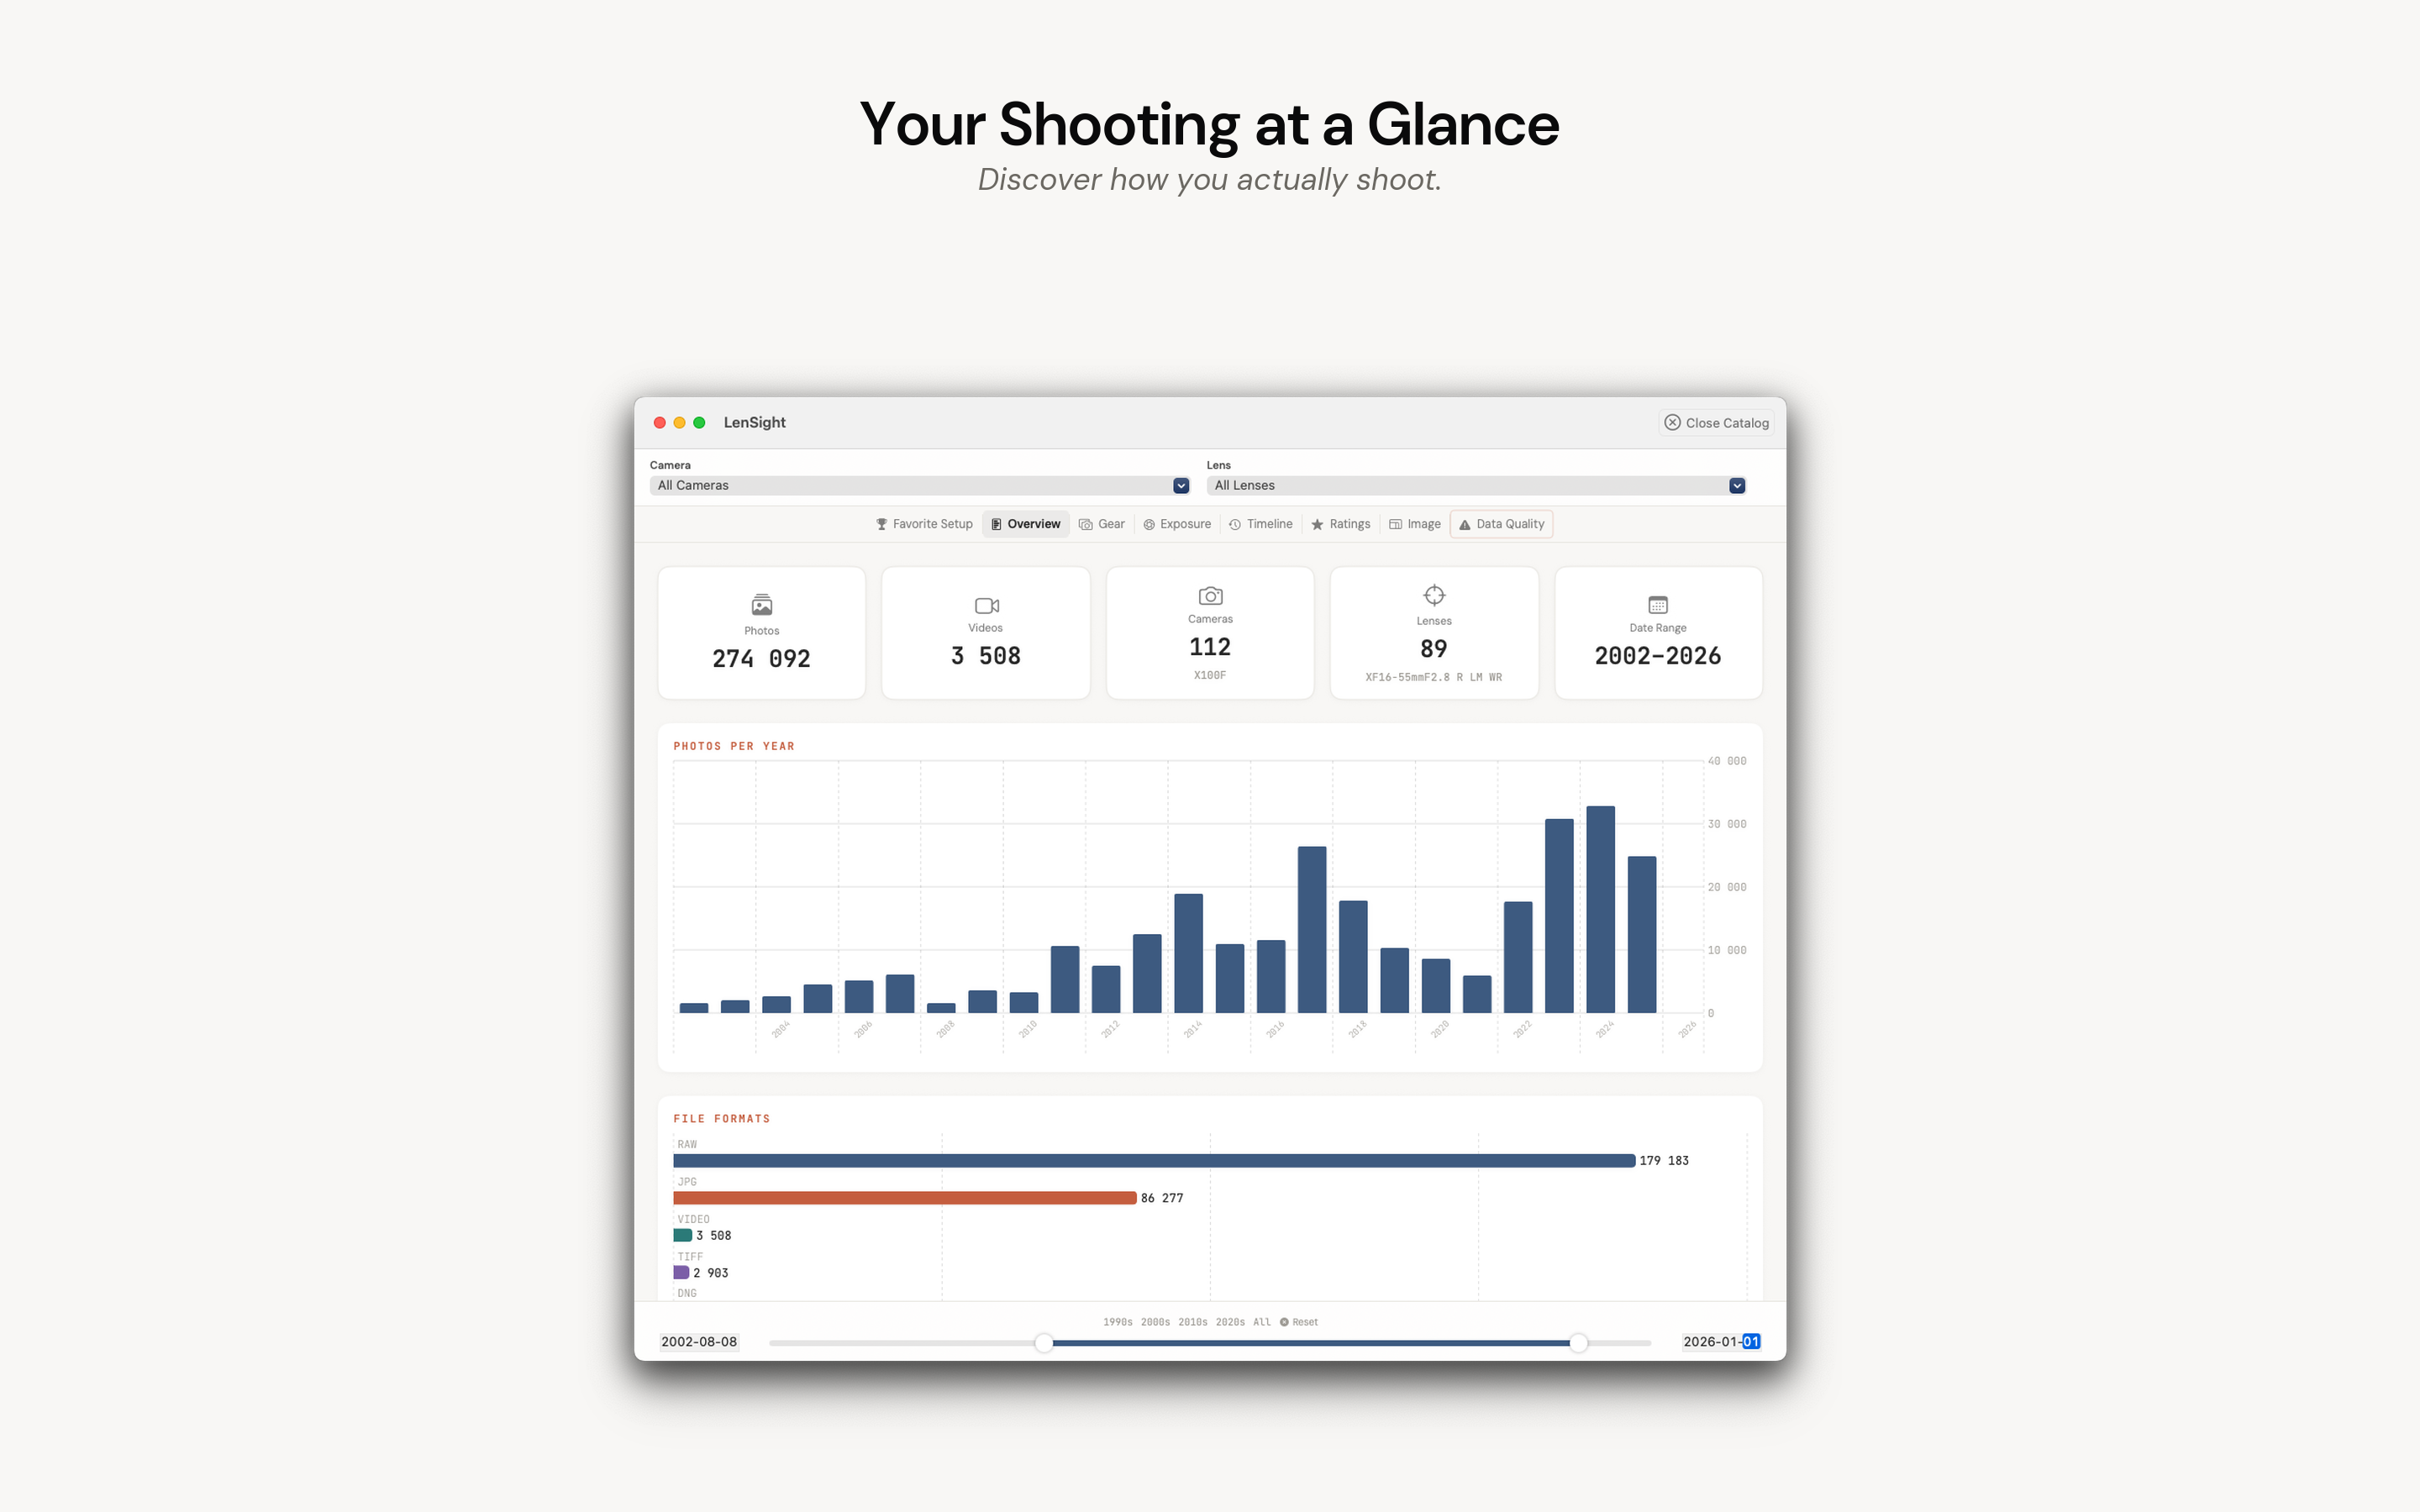This screenshot has height=1512, width=2420.
Task: Click the video camera icon on Videos card
Action: tap(986, 605)
